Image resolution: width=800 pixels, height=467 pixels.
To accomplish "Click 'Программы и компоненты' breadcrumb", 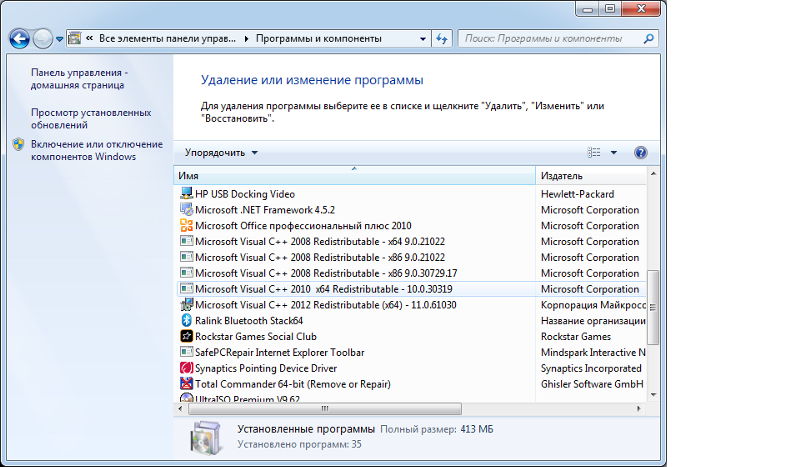I will pyautogui.click(x=318, y=38).
